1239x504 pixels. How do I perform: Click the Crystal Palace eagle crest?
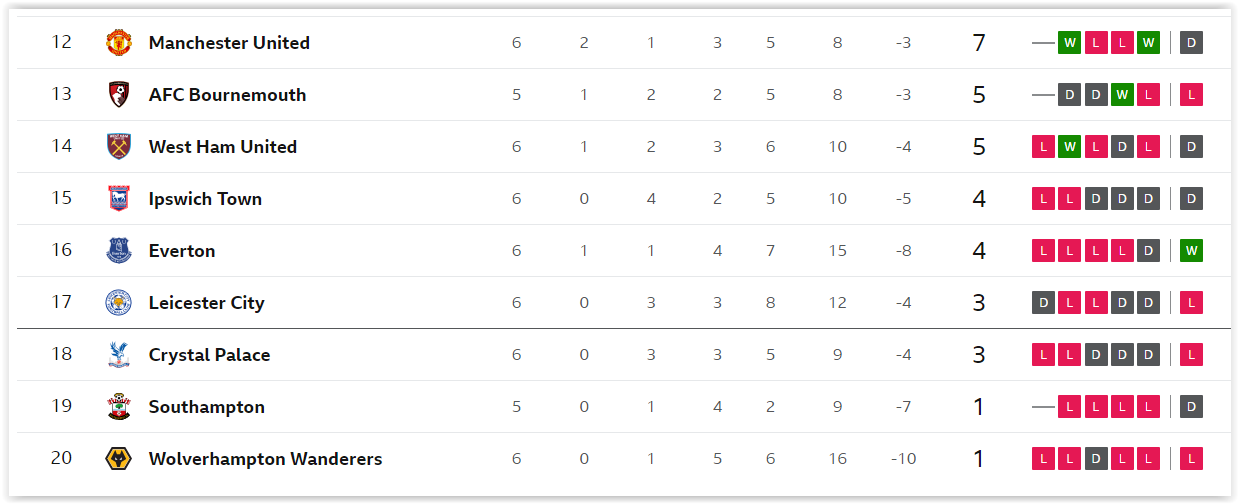pos(119,355)
